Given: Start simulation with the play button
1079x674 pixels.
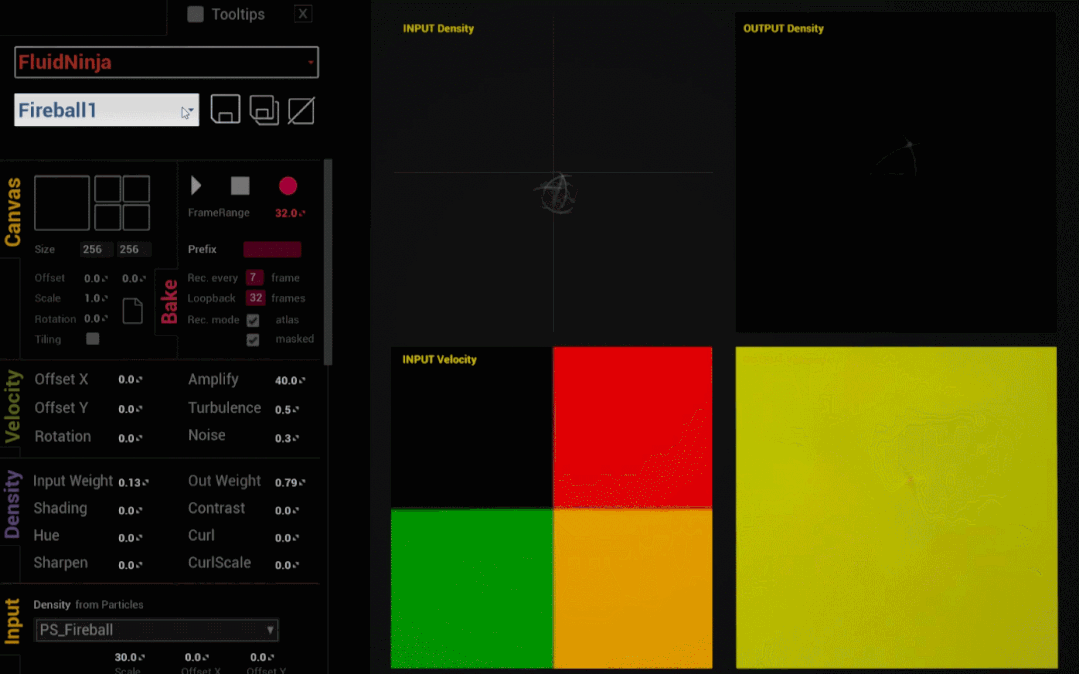Looking at the screenshot, I should coord(196,186).
